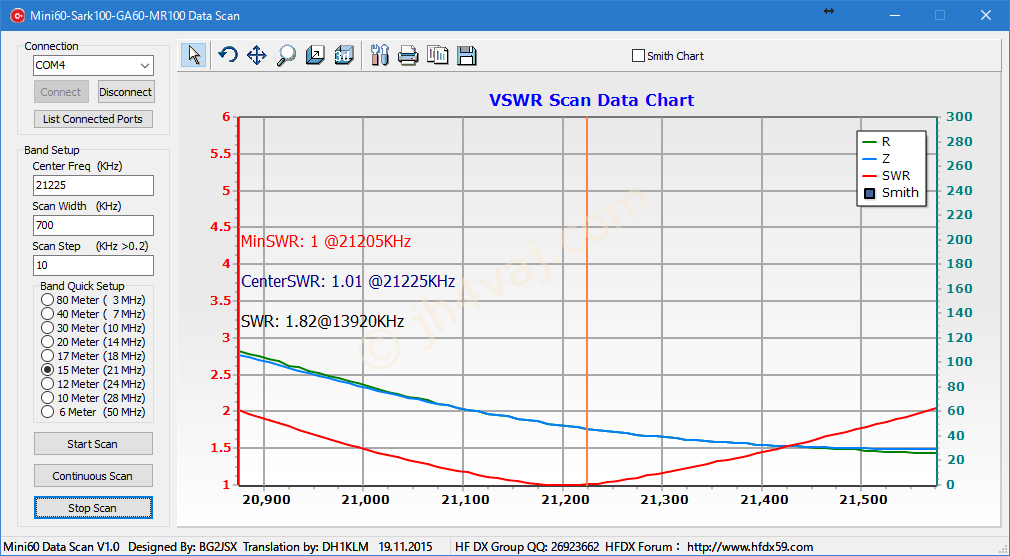
Task: Click the chart depth tool icon
Action: 315,55
